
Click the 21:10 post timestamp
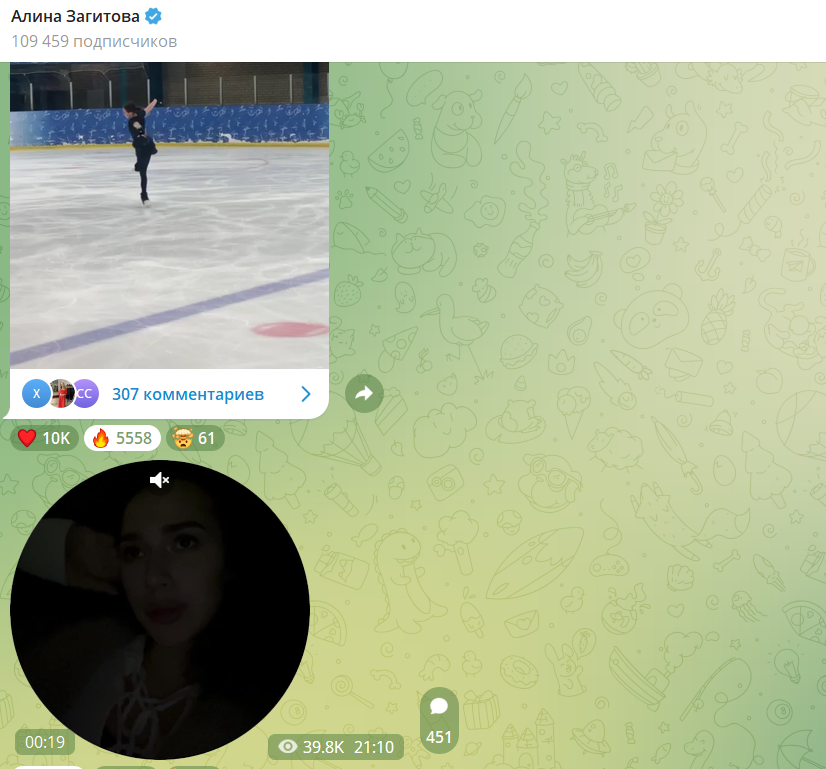(373, 747)
